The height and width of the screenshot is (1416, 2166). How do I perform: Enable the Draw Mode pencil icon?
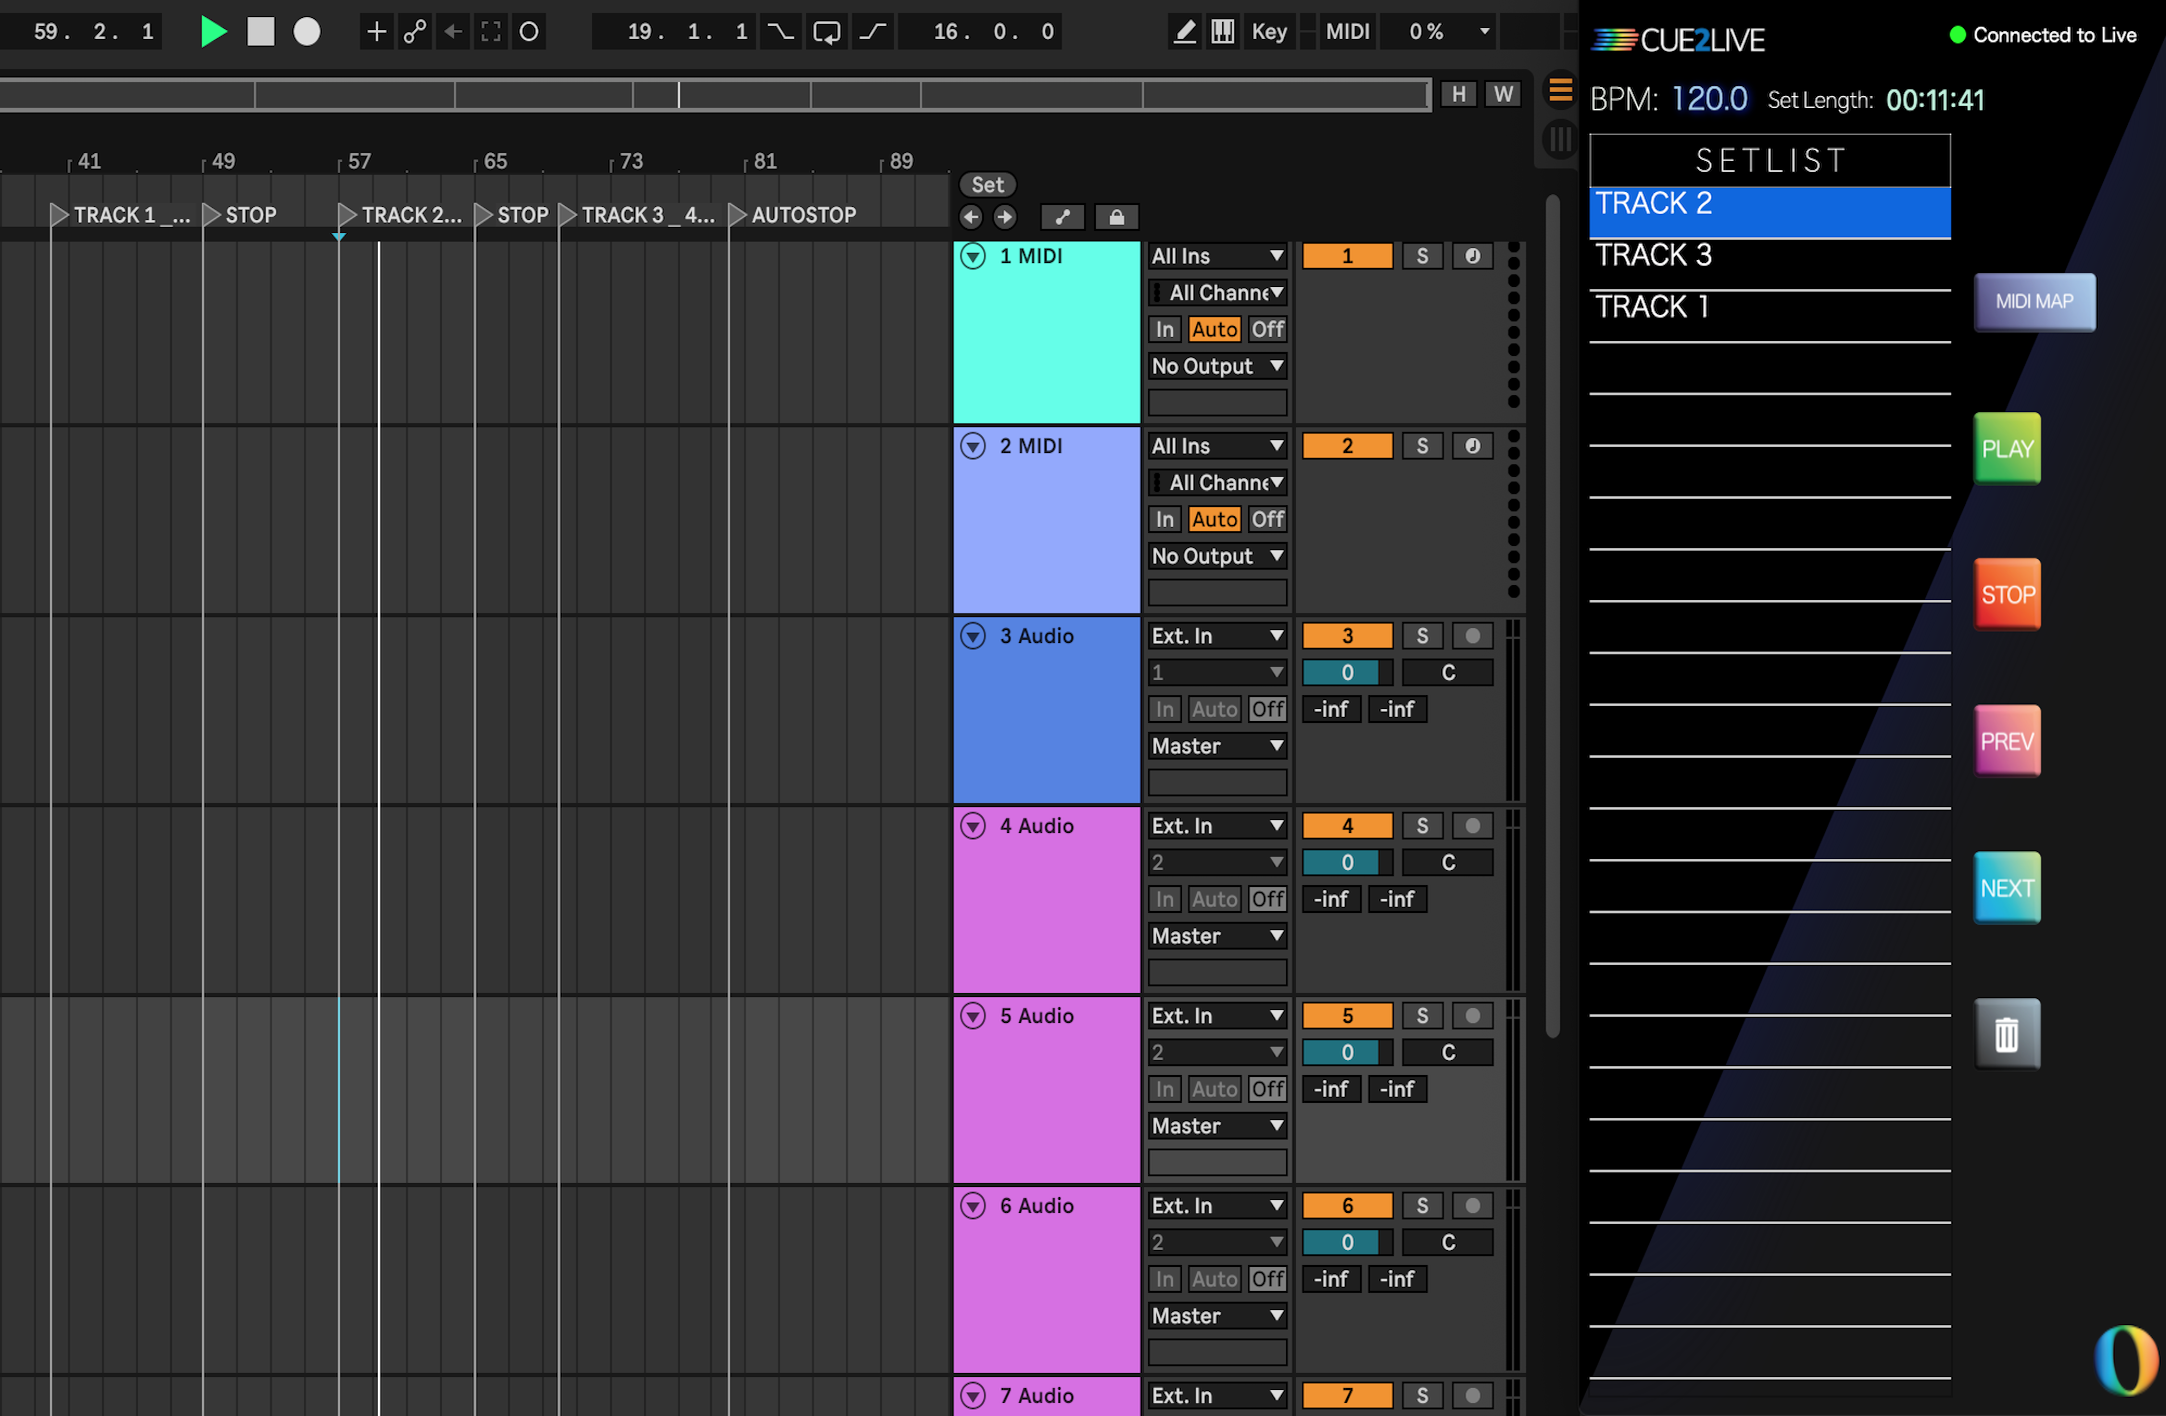1184,32
